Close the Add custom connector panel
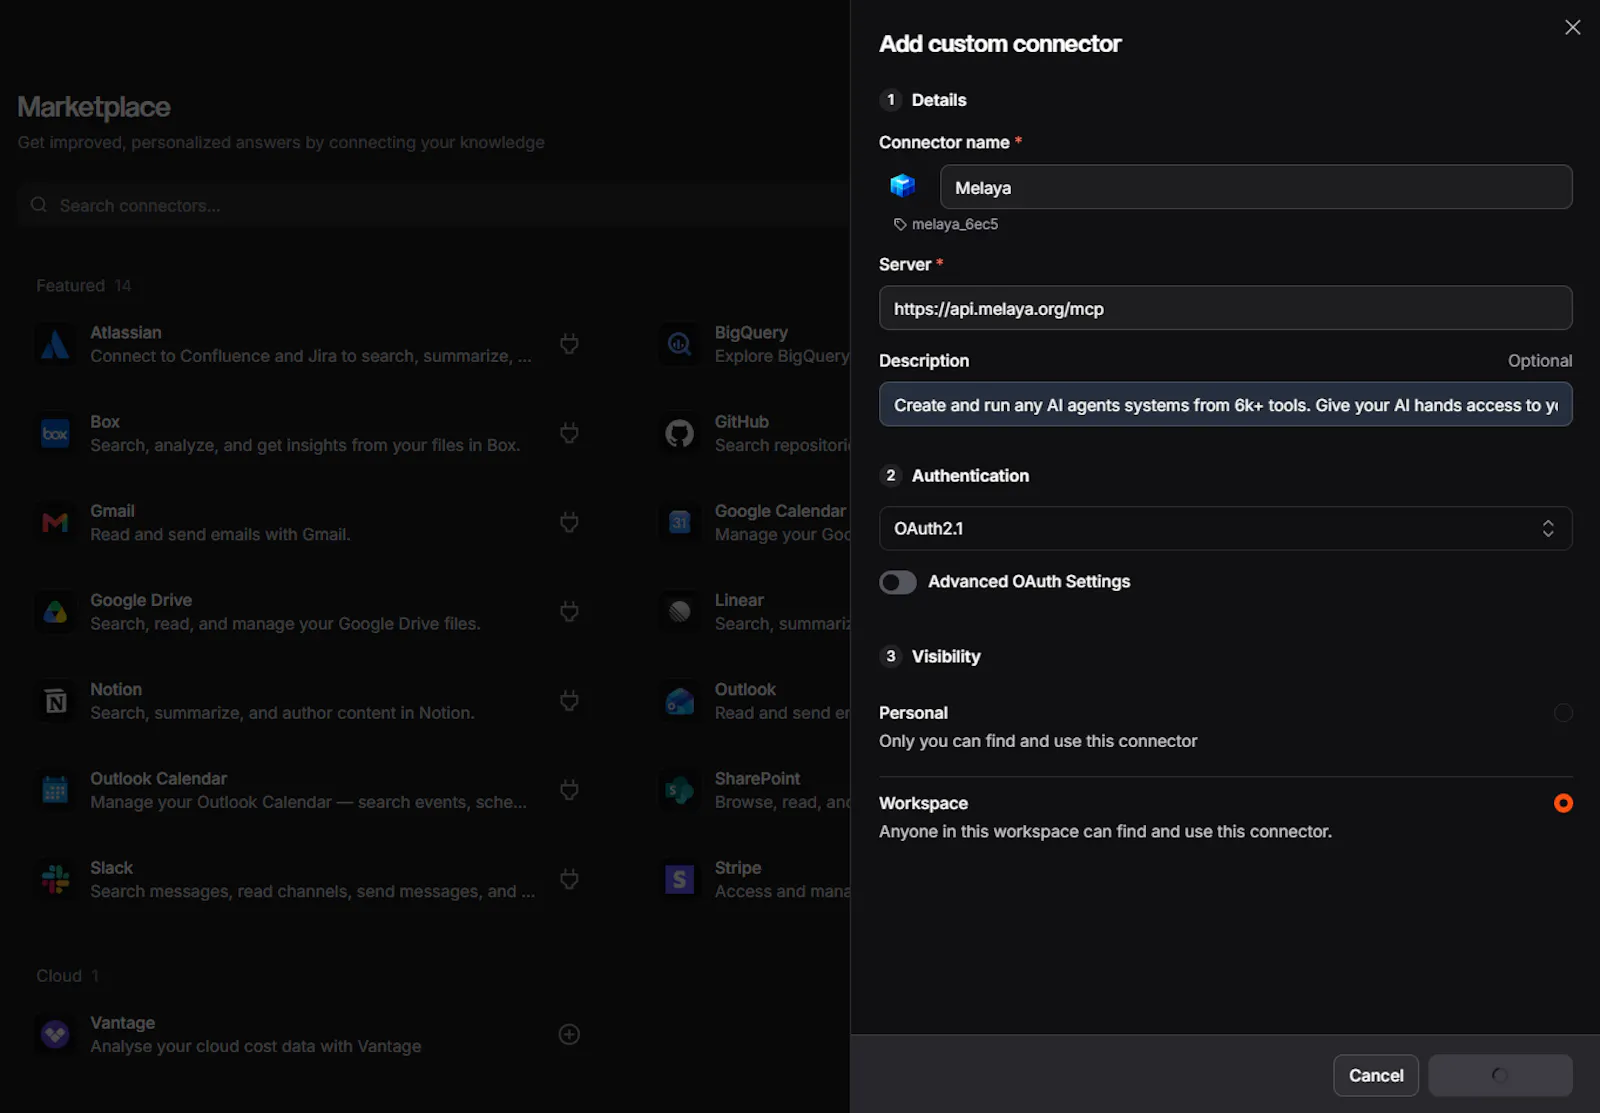 1572,27
